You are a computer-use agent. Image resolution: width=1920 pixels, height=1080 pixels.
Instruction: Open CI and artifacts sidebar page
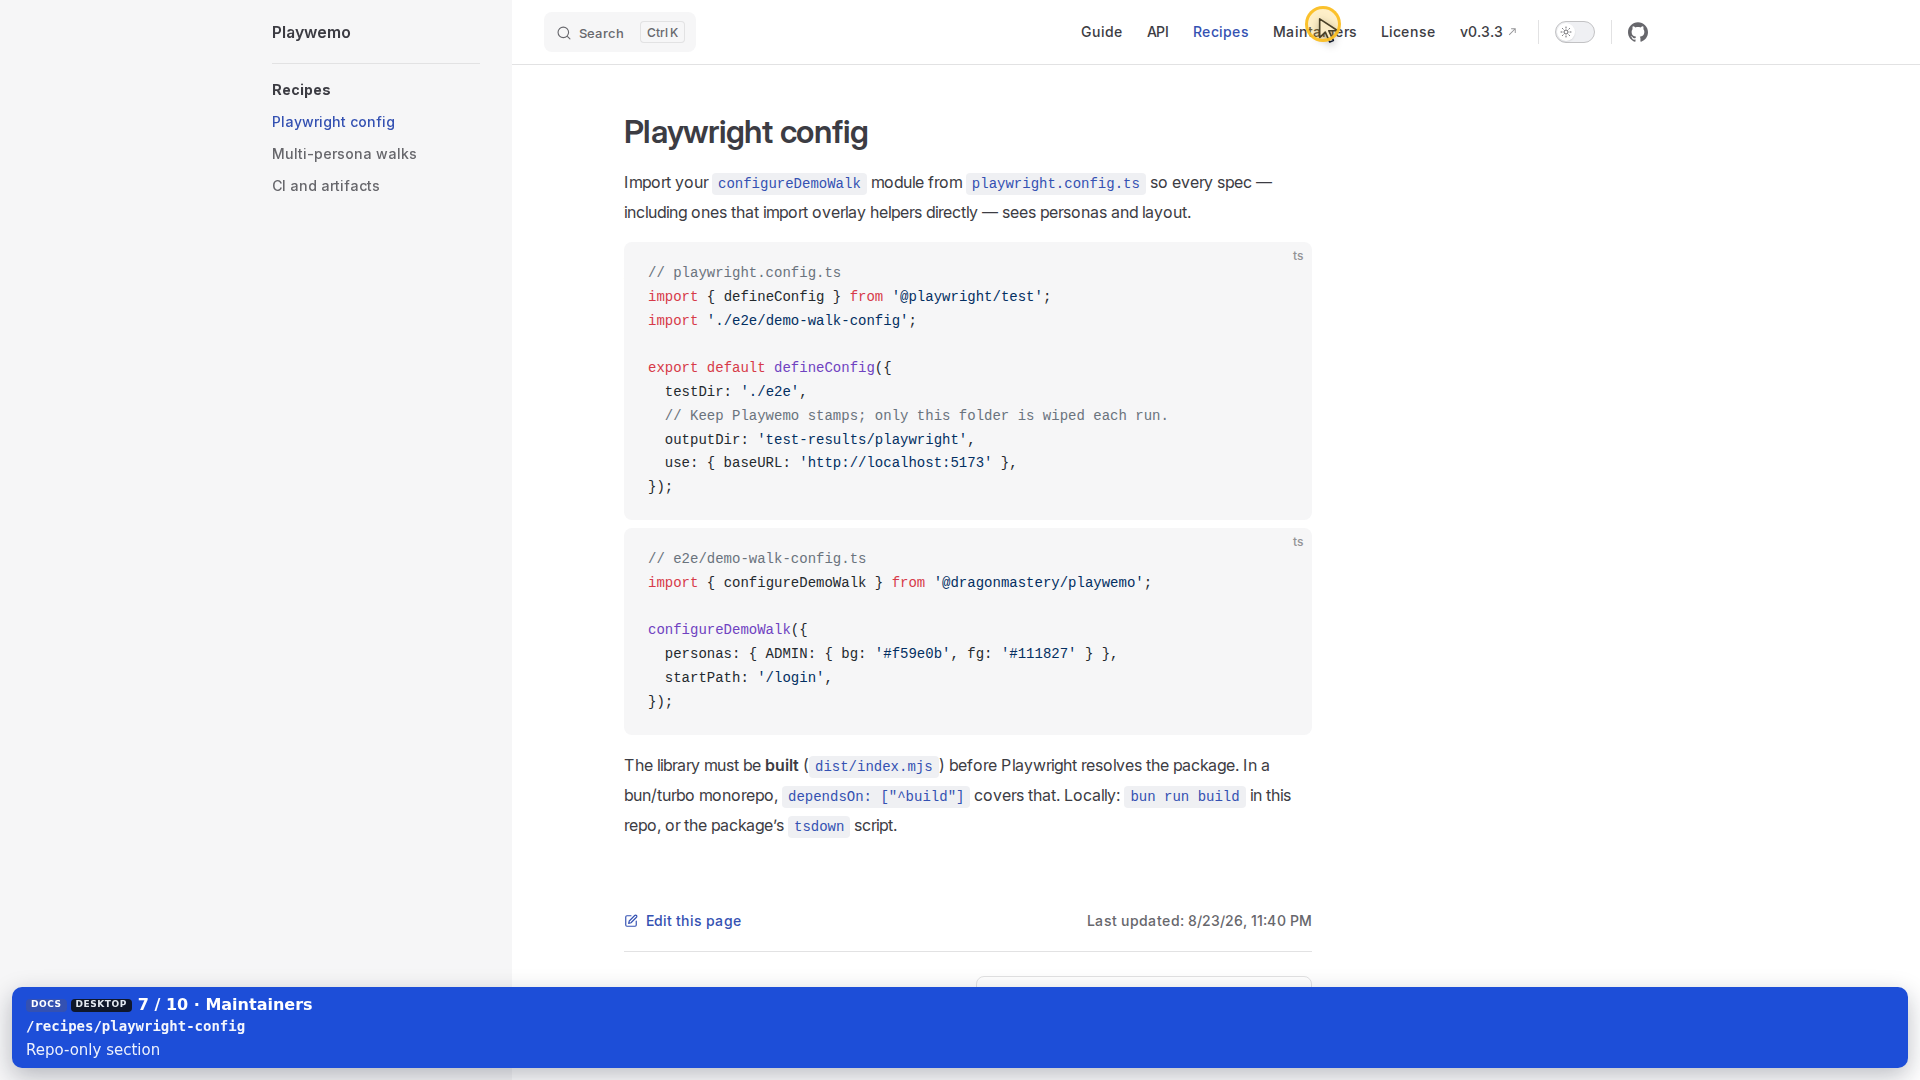pos(326,186)
